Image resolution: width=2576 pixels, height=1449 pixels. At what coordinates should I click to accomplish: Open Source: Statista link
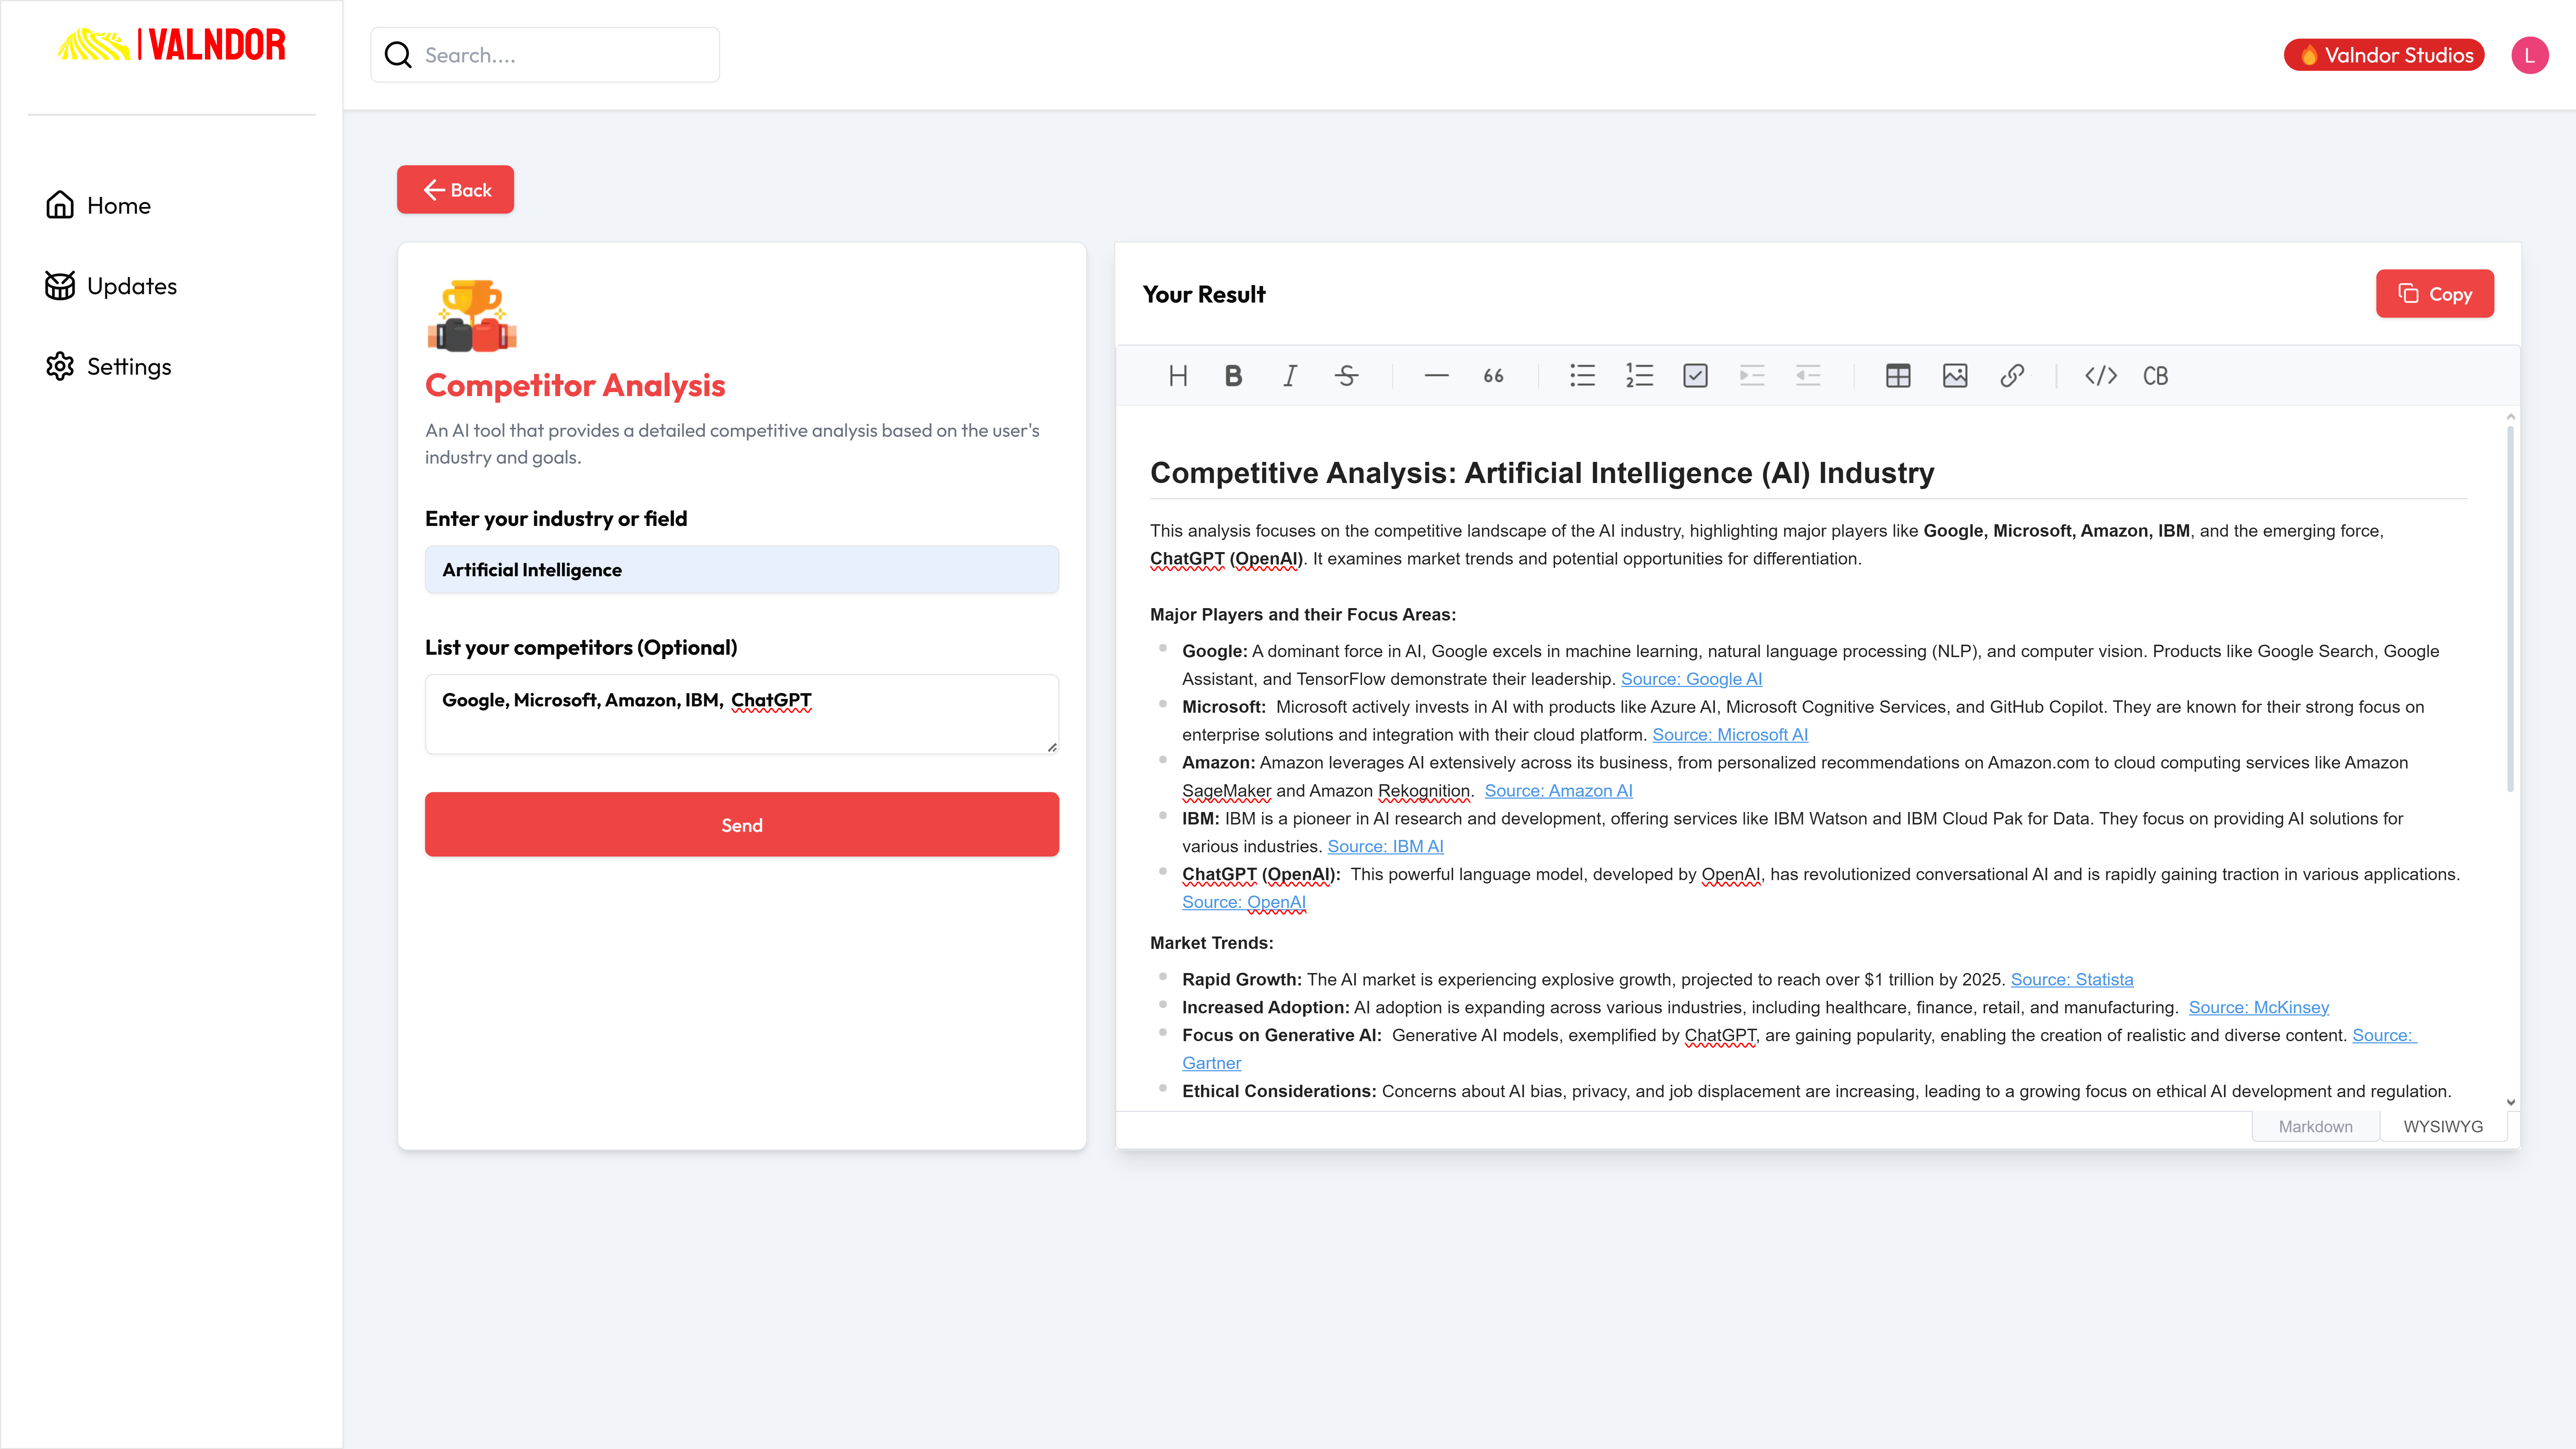coord(2072,980)
